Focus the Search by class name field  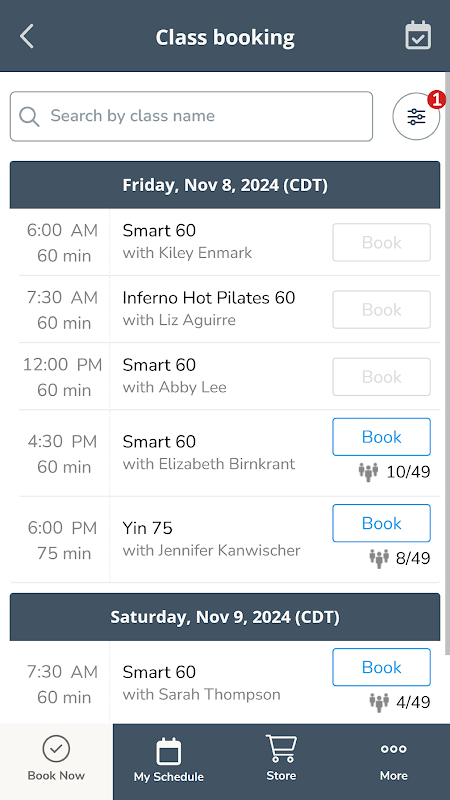pyautogui.click(x=191, y=116)
